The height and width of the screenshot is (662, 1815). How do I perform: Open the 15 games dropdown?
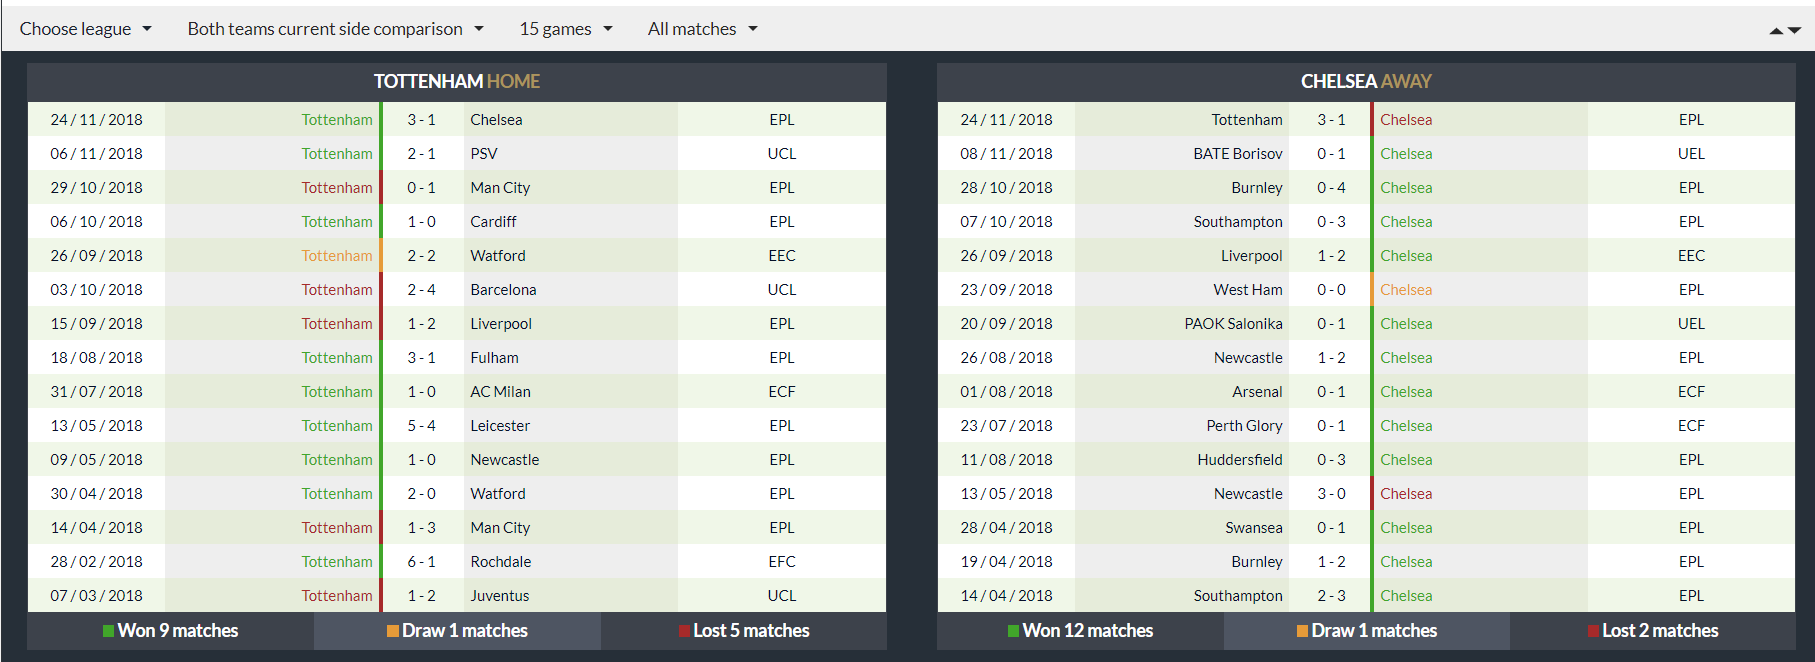[x=566, y=29]
